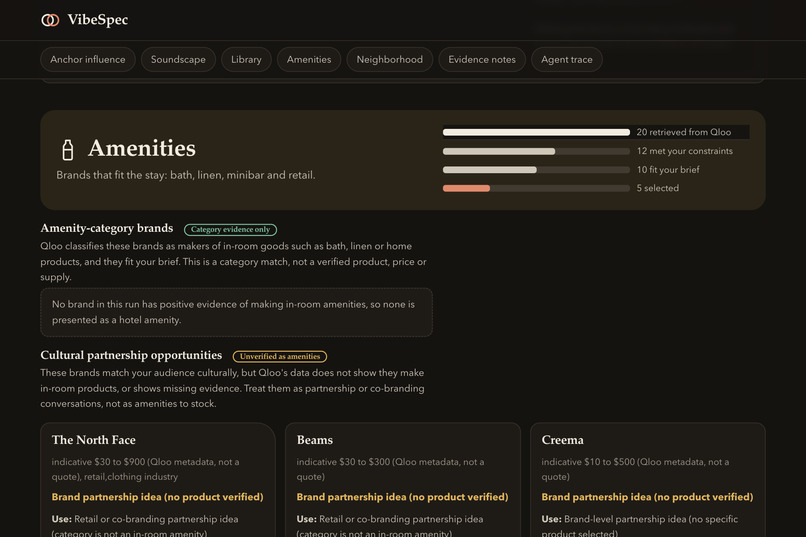Screen dimensions: 806x537
Task: Click the Beams 'Brand partnership idea' text
Action: click(x=402, y=497)
